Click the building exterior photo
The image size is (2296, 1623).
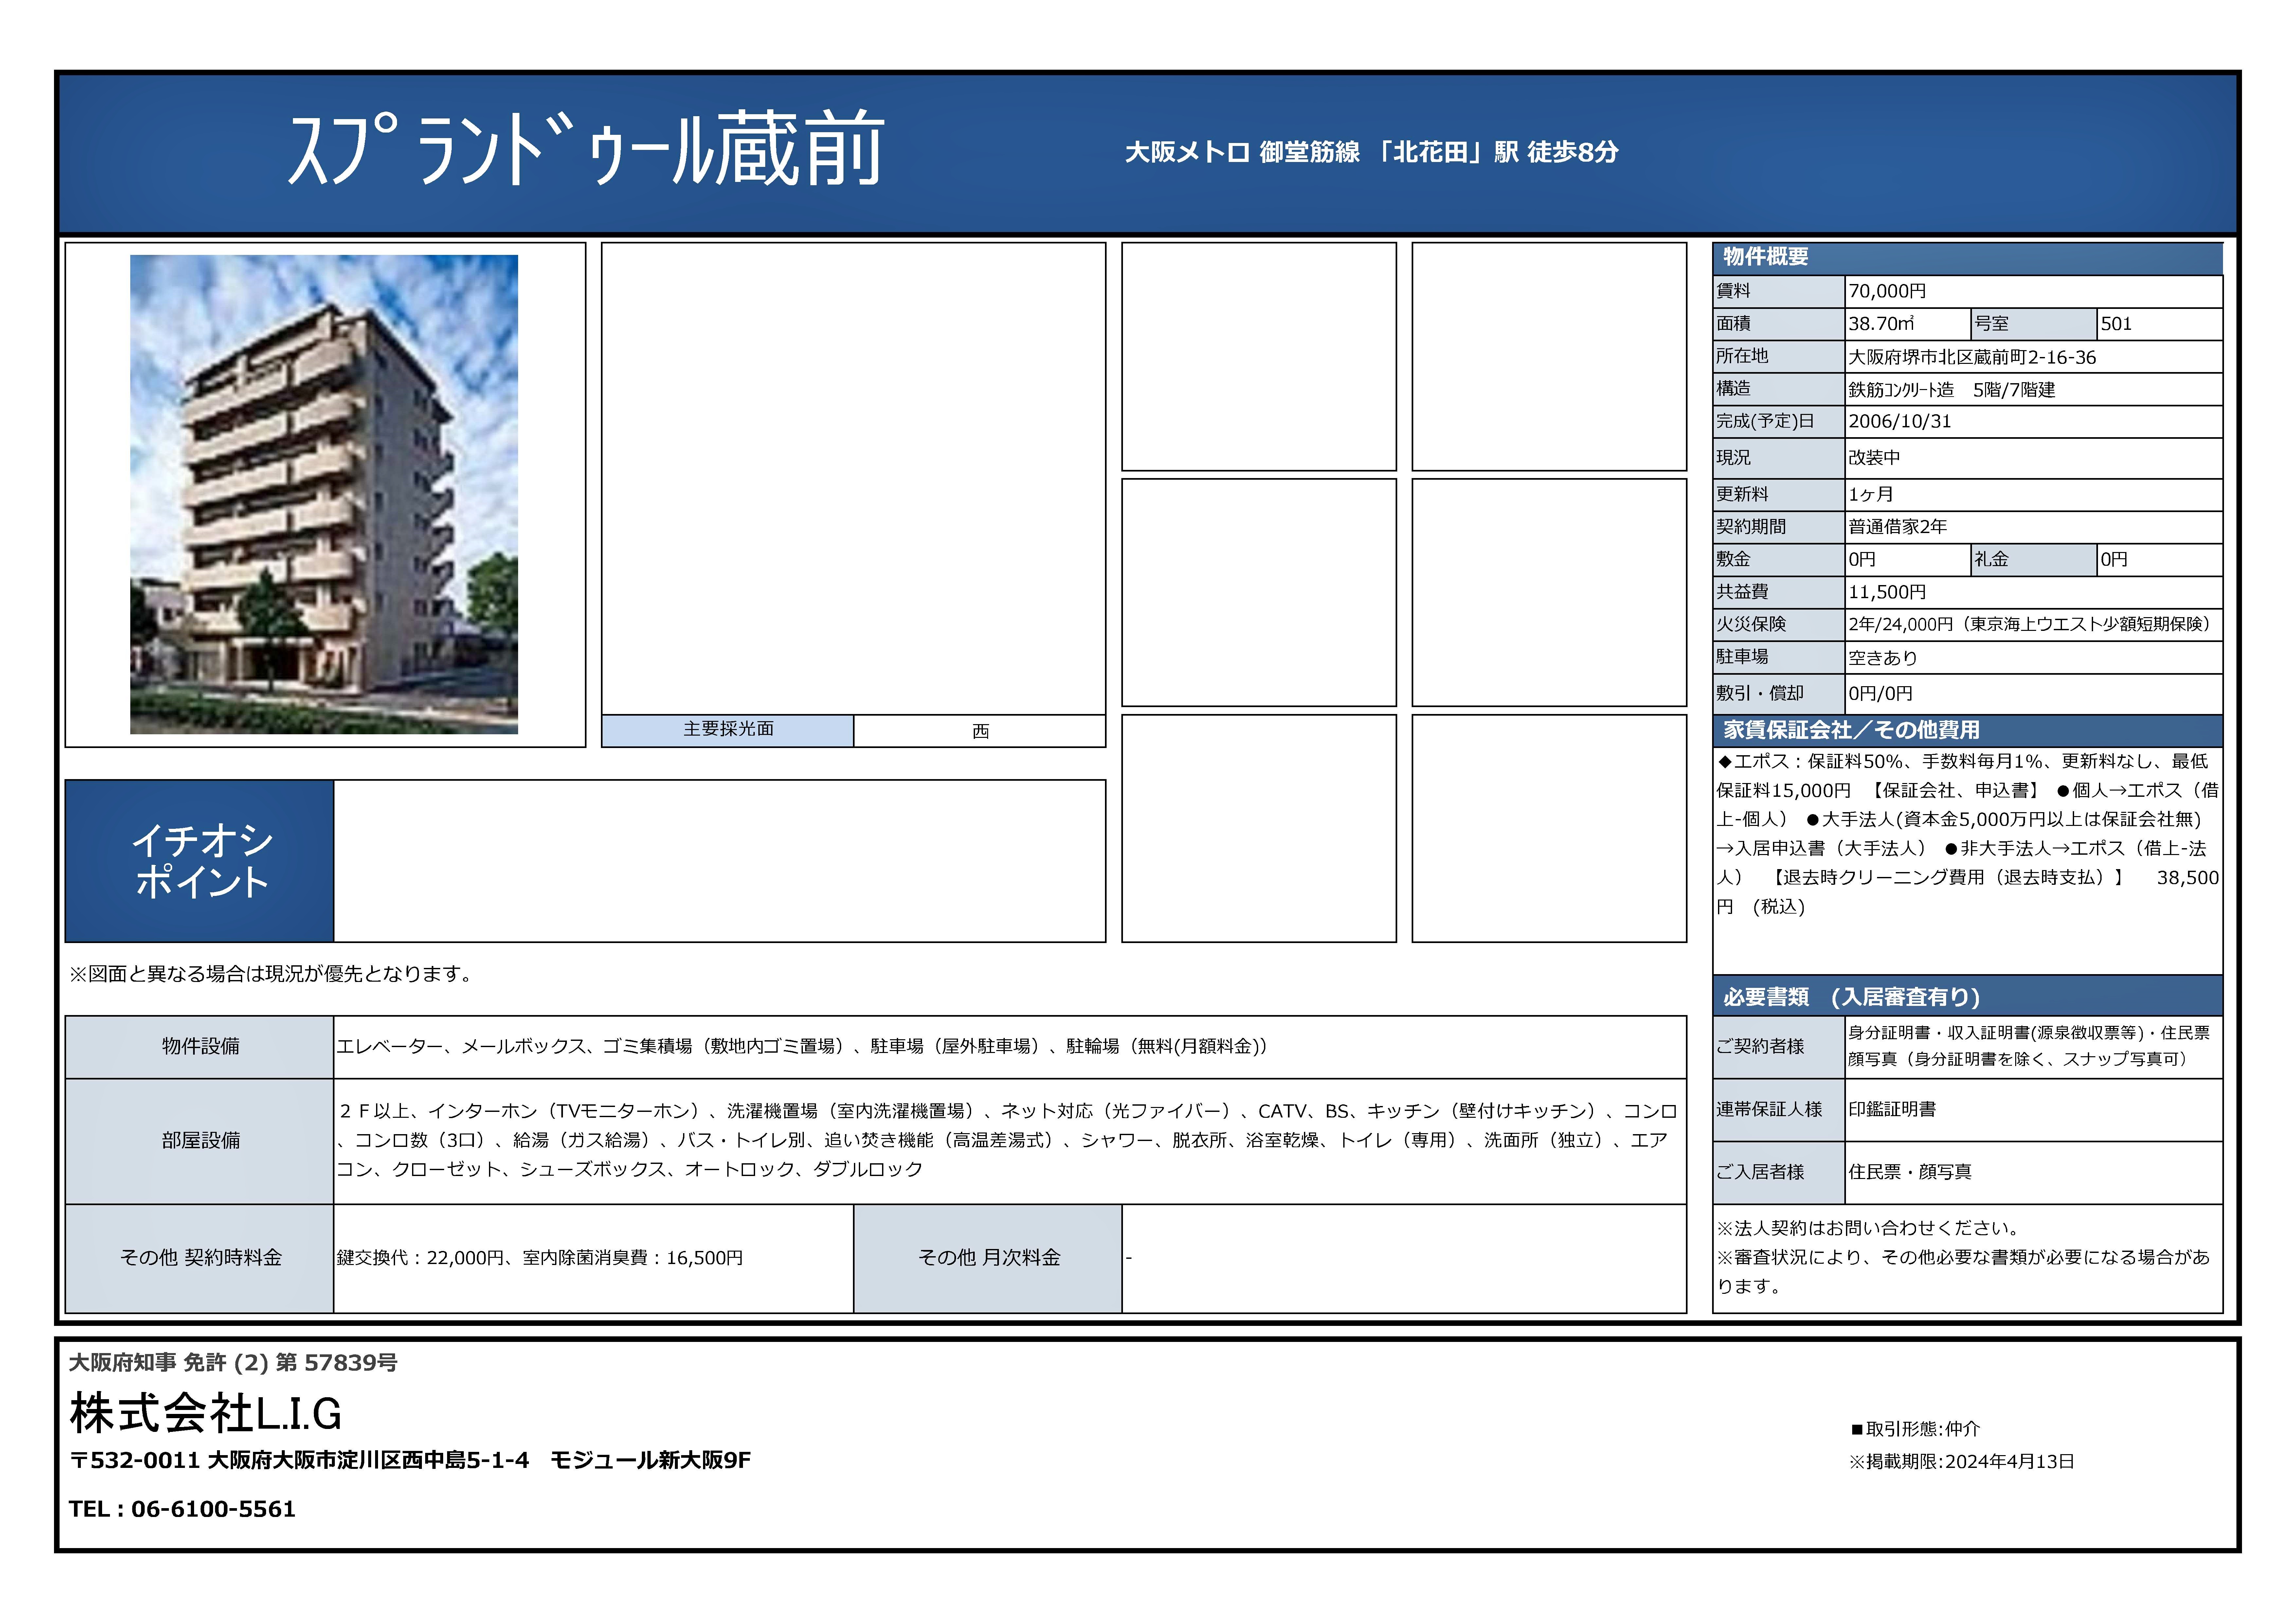click(324, 494)
